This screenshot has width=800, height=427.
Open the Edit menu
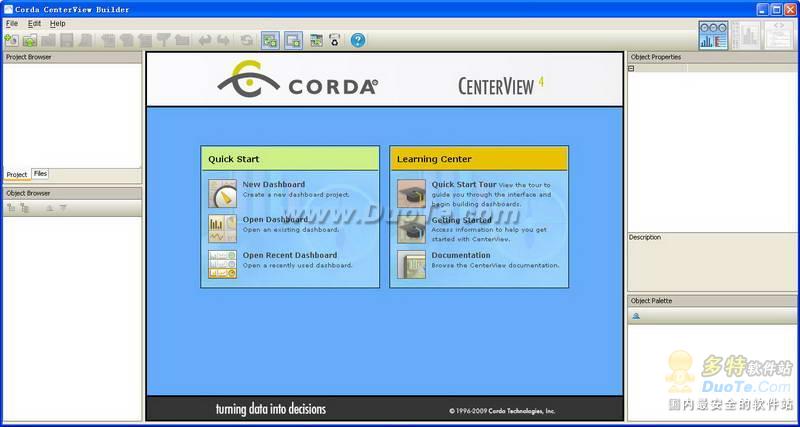(34, 23)
